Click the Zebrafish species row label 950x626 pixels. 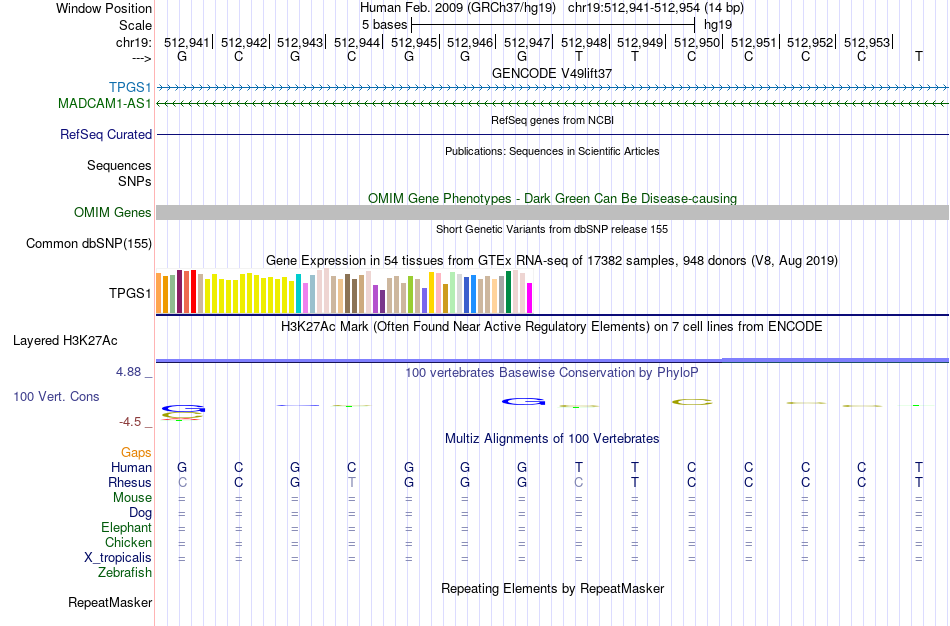pyautogui.click(x=125, y=572)
